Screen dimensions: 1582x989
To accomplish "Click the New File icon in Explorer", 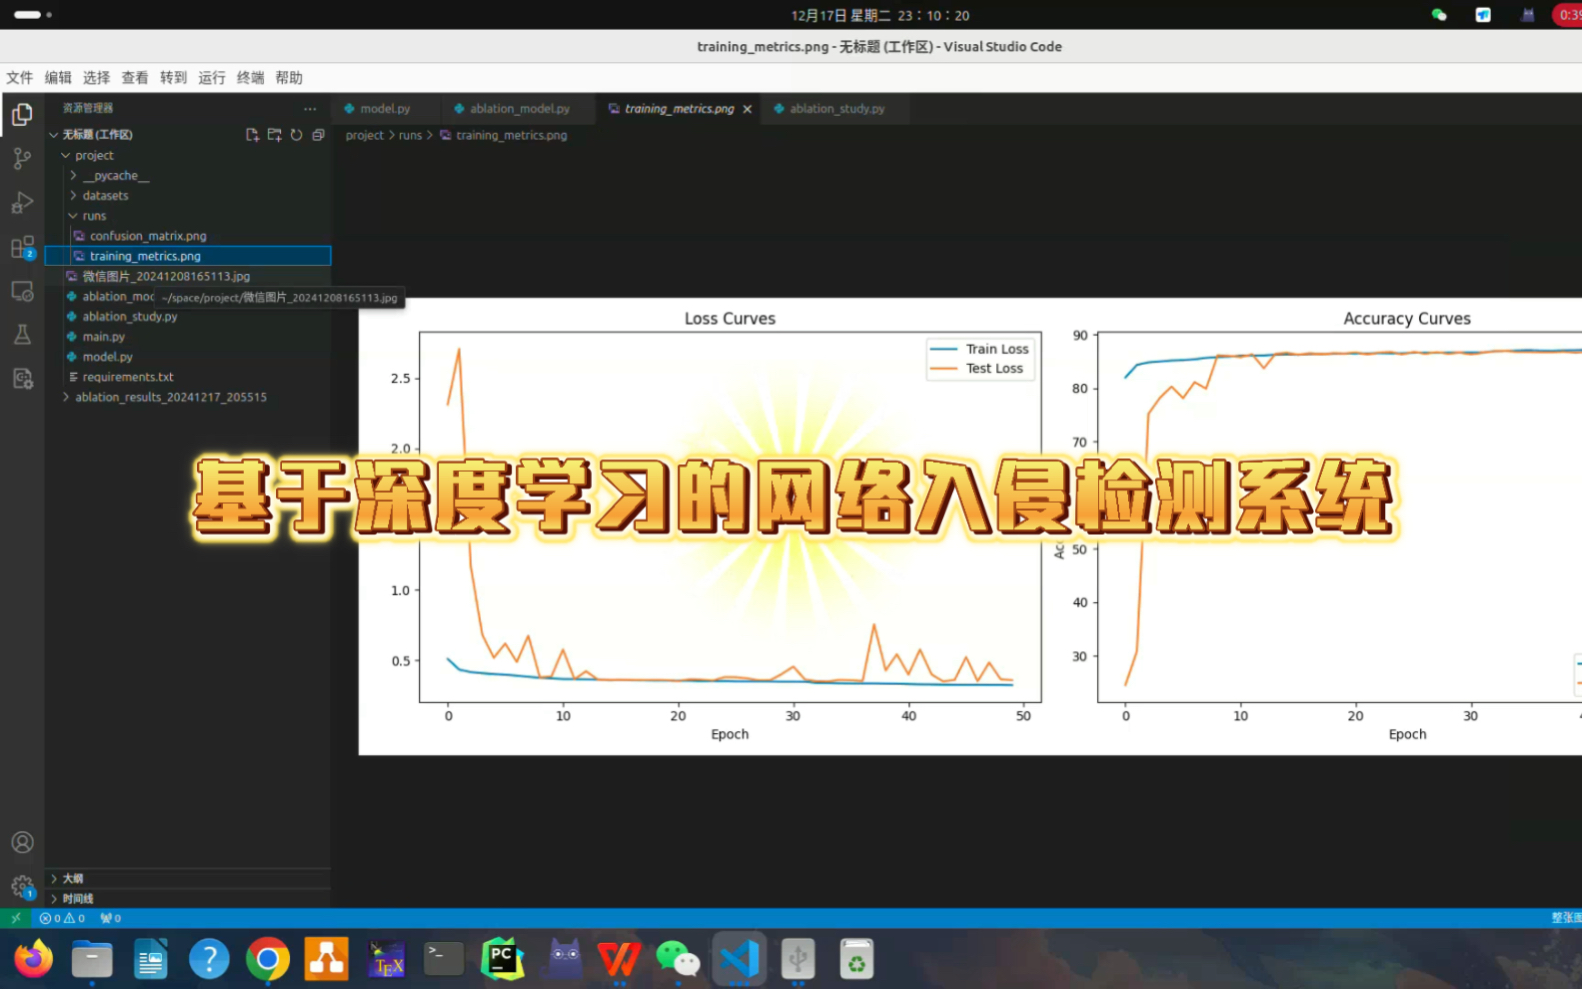I will (x=252, y=135).
